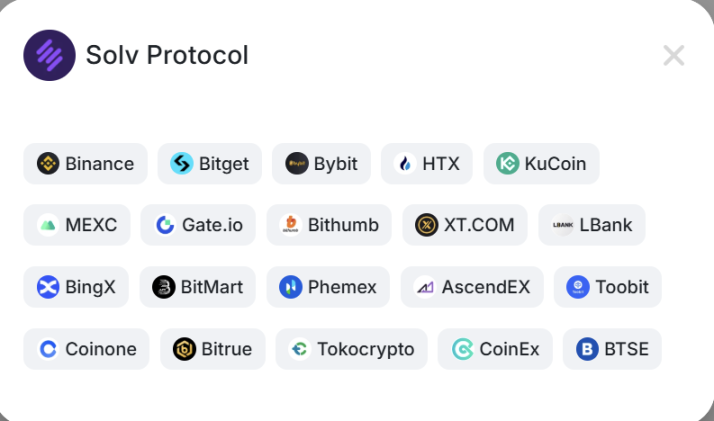The height and width of the screenshot is (421, 714).
Task: Click the BingX logo icon
Action: tap(48, 288)
